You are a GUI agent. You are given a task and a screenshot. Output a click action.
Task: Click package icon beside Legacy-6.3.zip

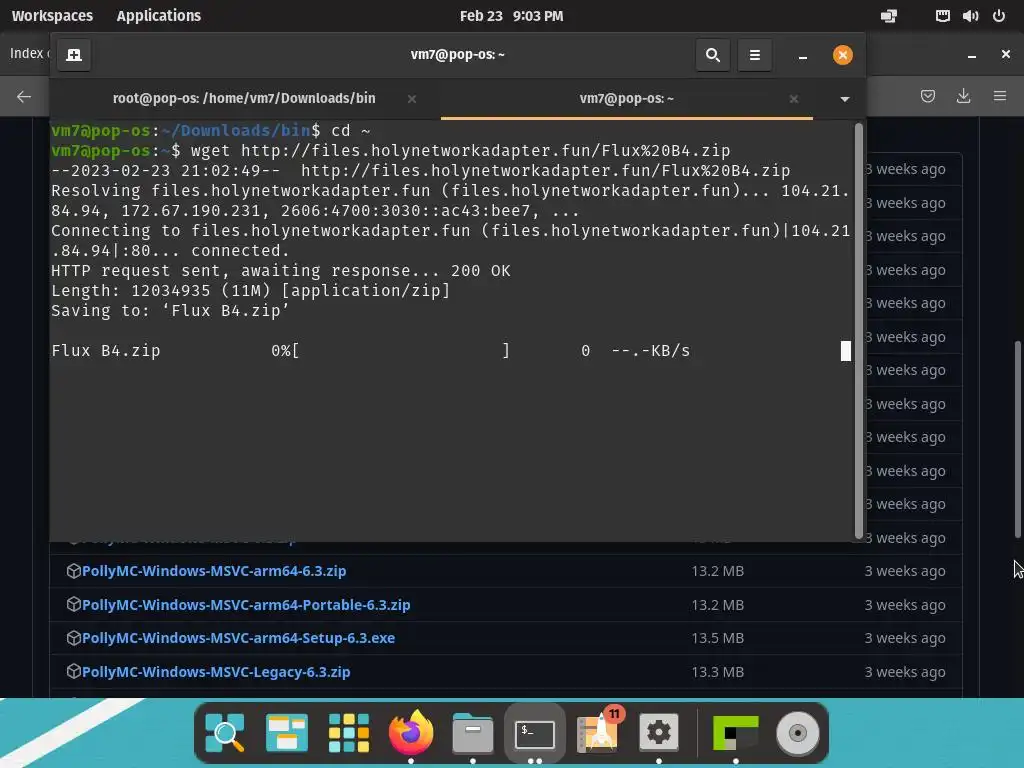tap(74, 672)
